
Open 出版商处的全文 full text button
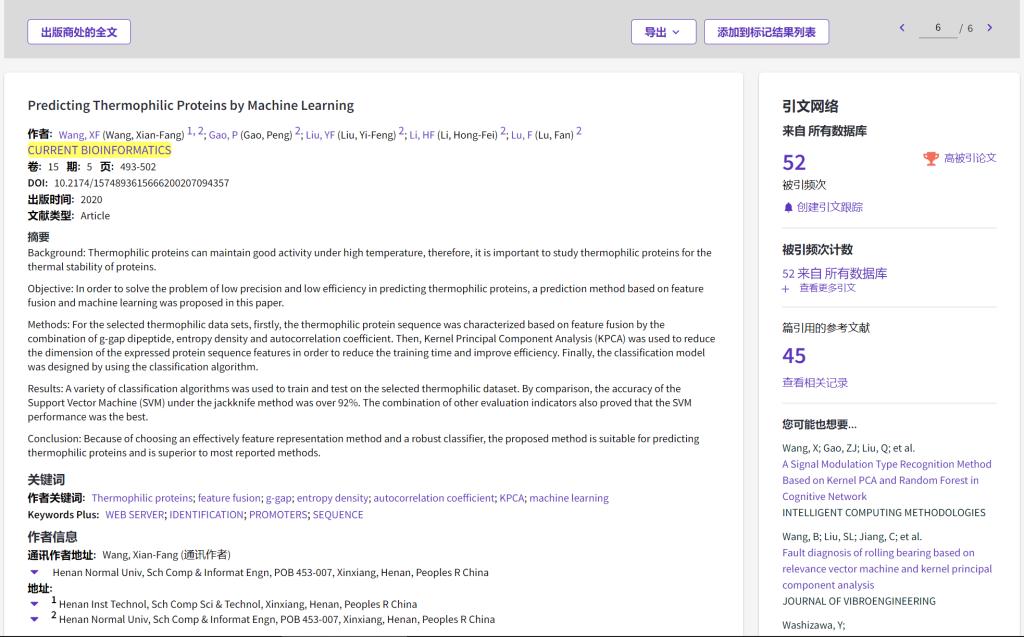79,32
